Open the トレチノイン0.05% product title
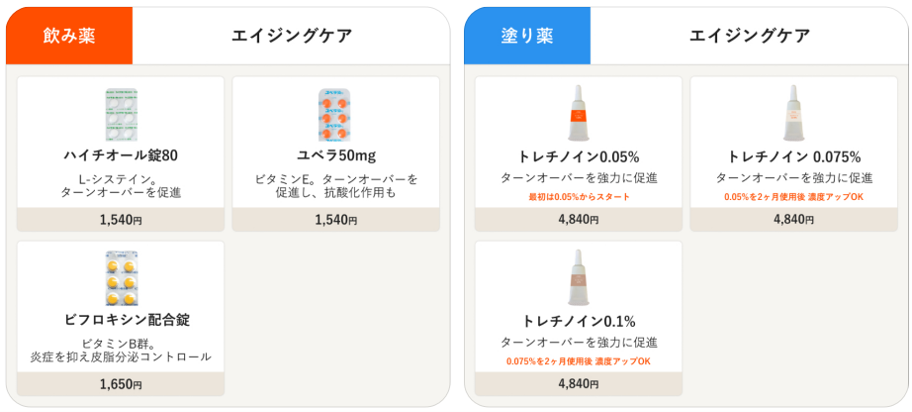The image size is (912, 412). point(578,157)
